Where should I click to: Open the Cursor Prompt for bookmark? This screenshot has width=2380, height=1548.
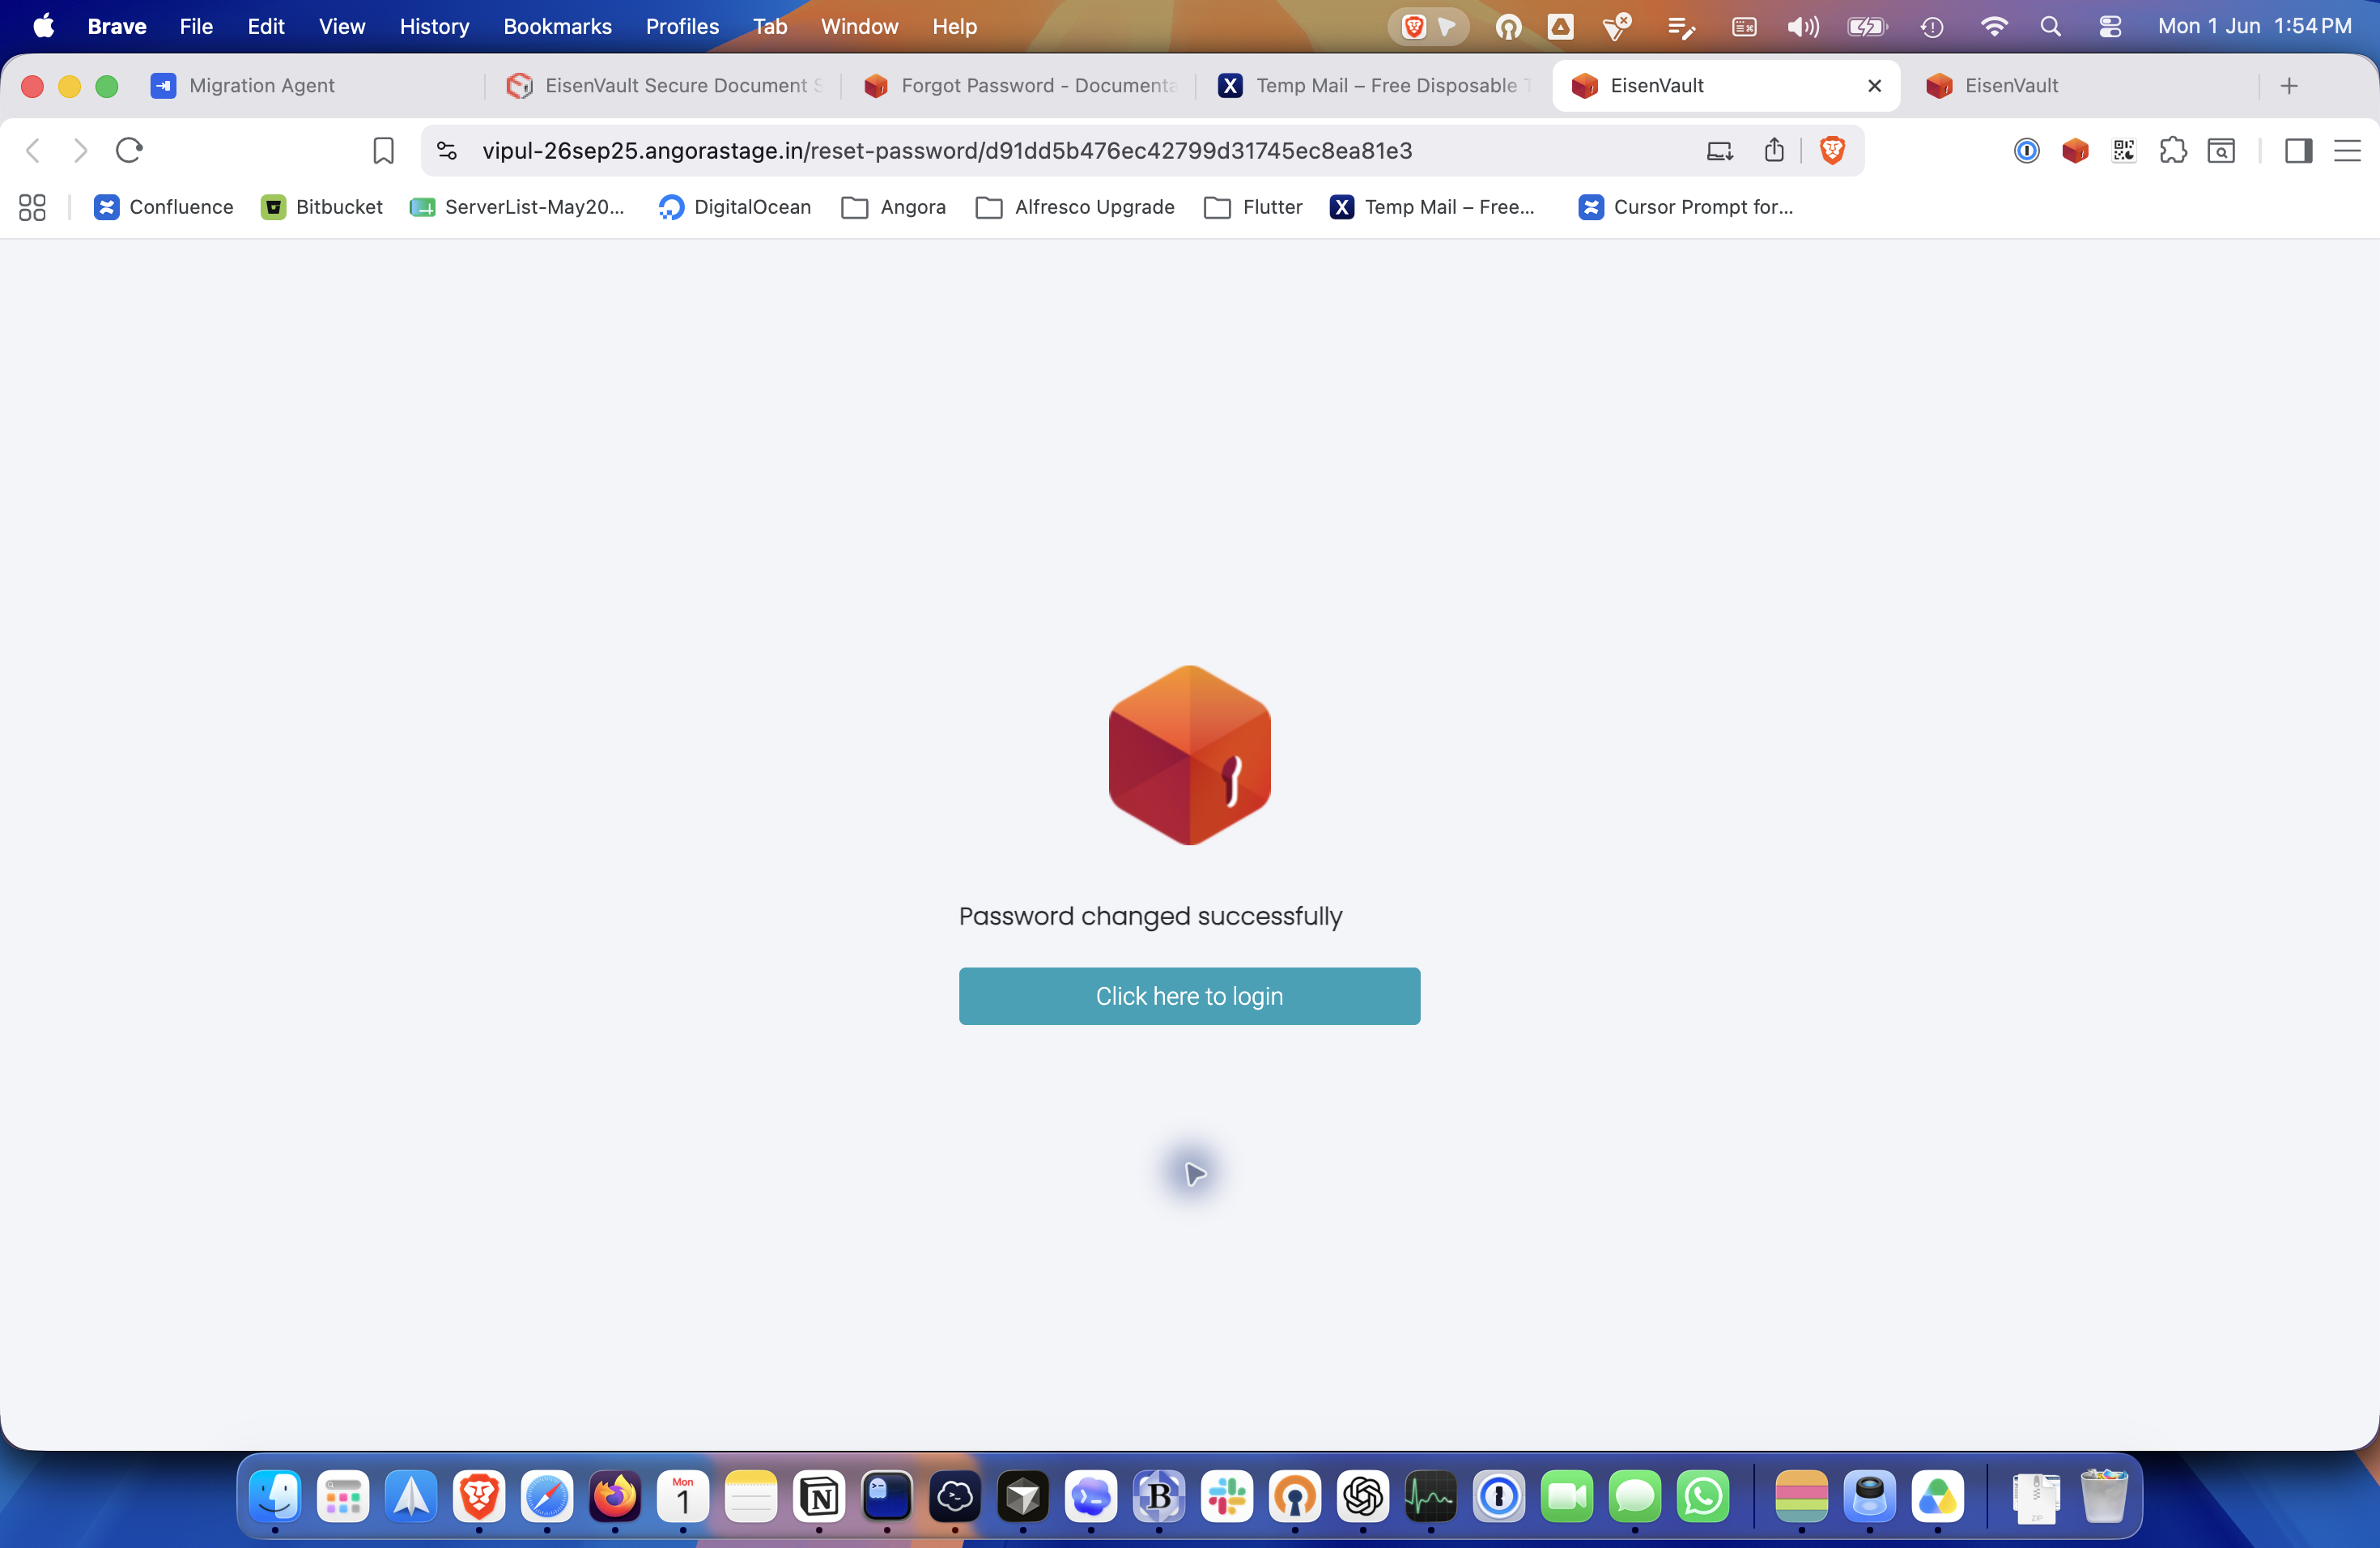click(x=1686, y=207)
